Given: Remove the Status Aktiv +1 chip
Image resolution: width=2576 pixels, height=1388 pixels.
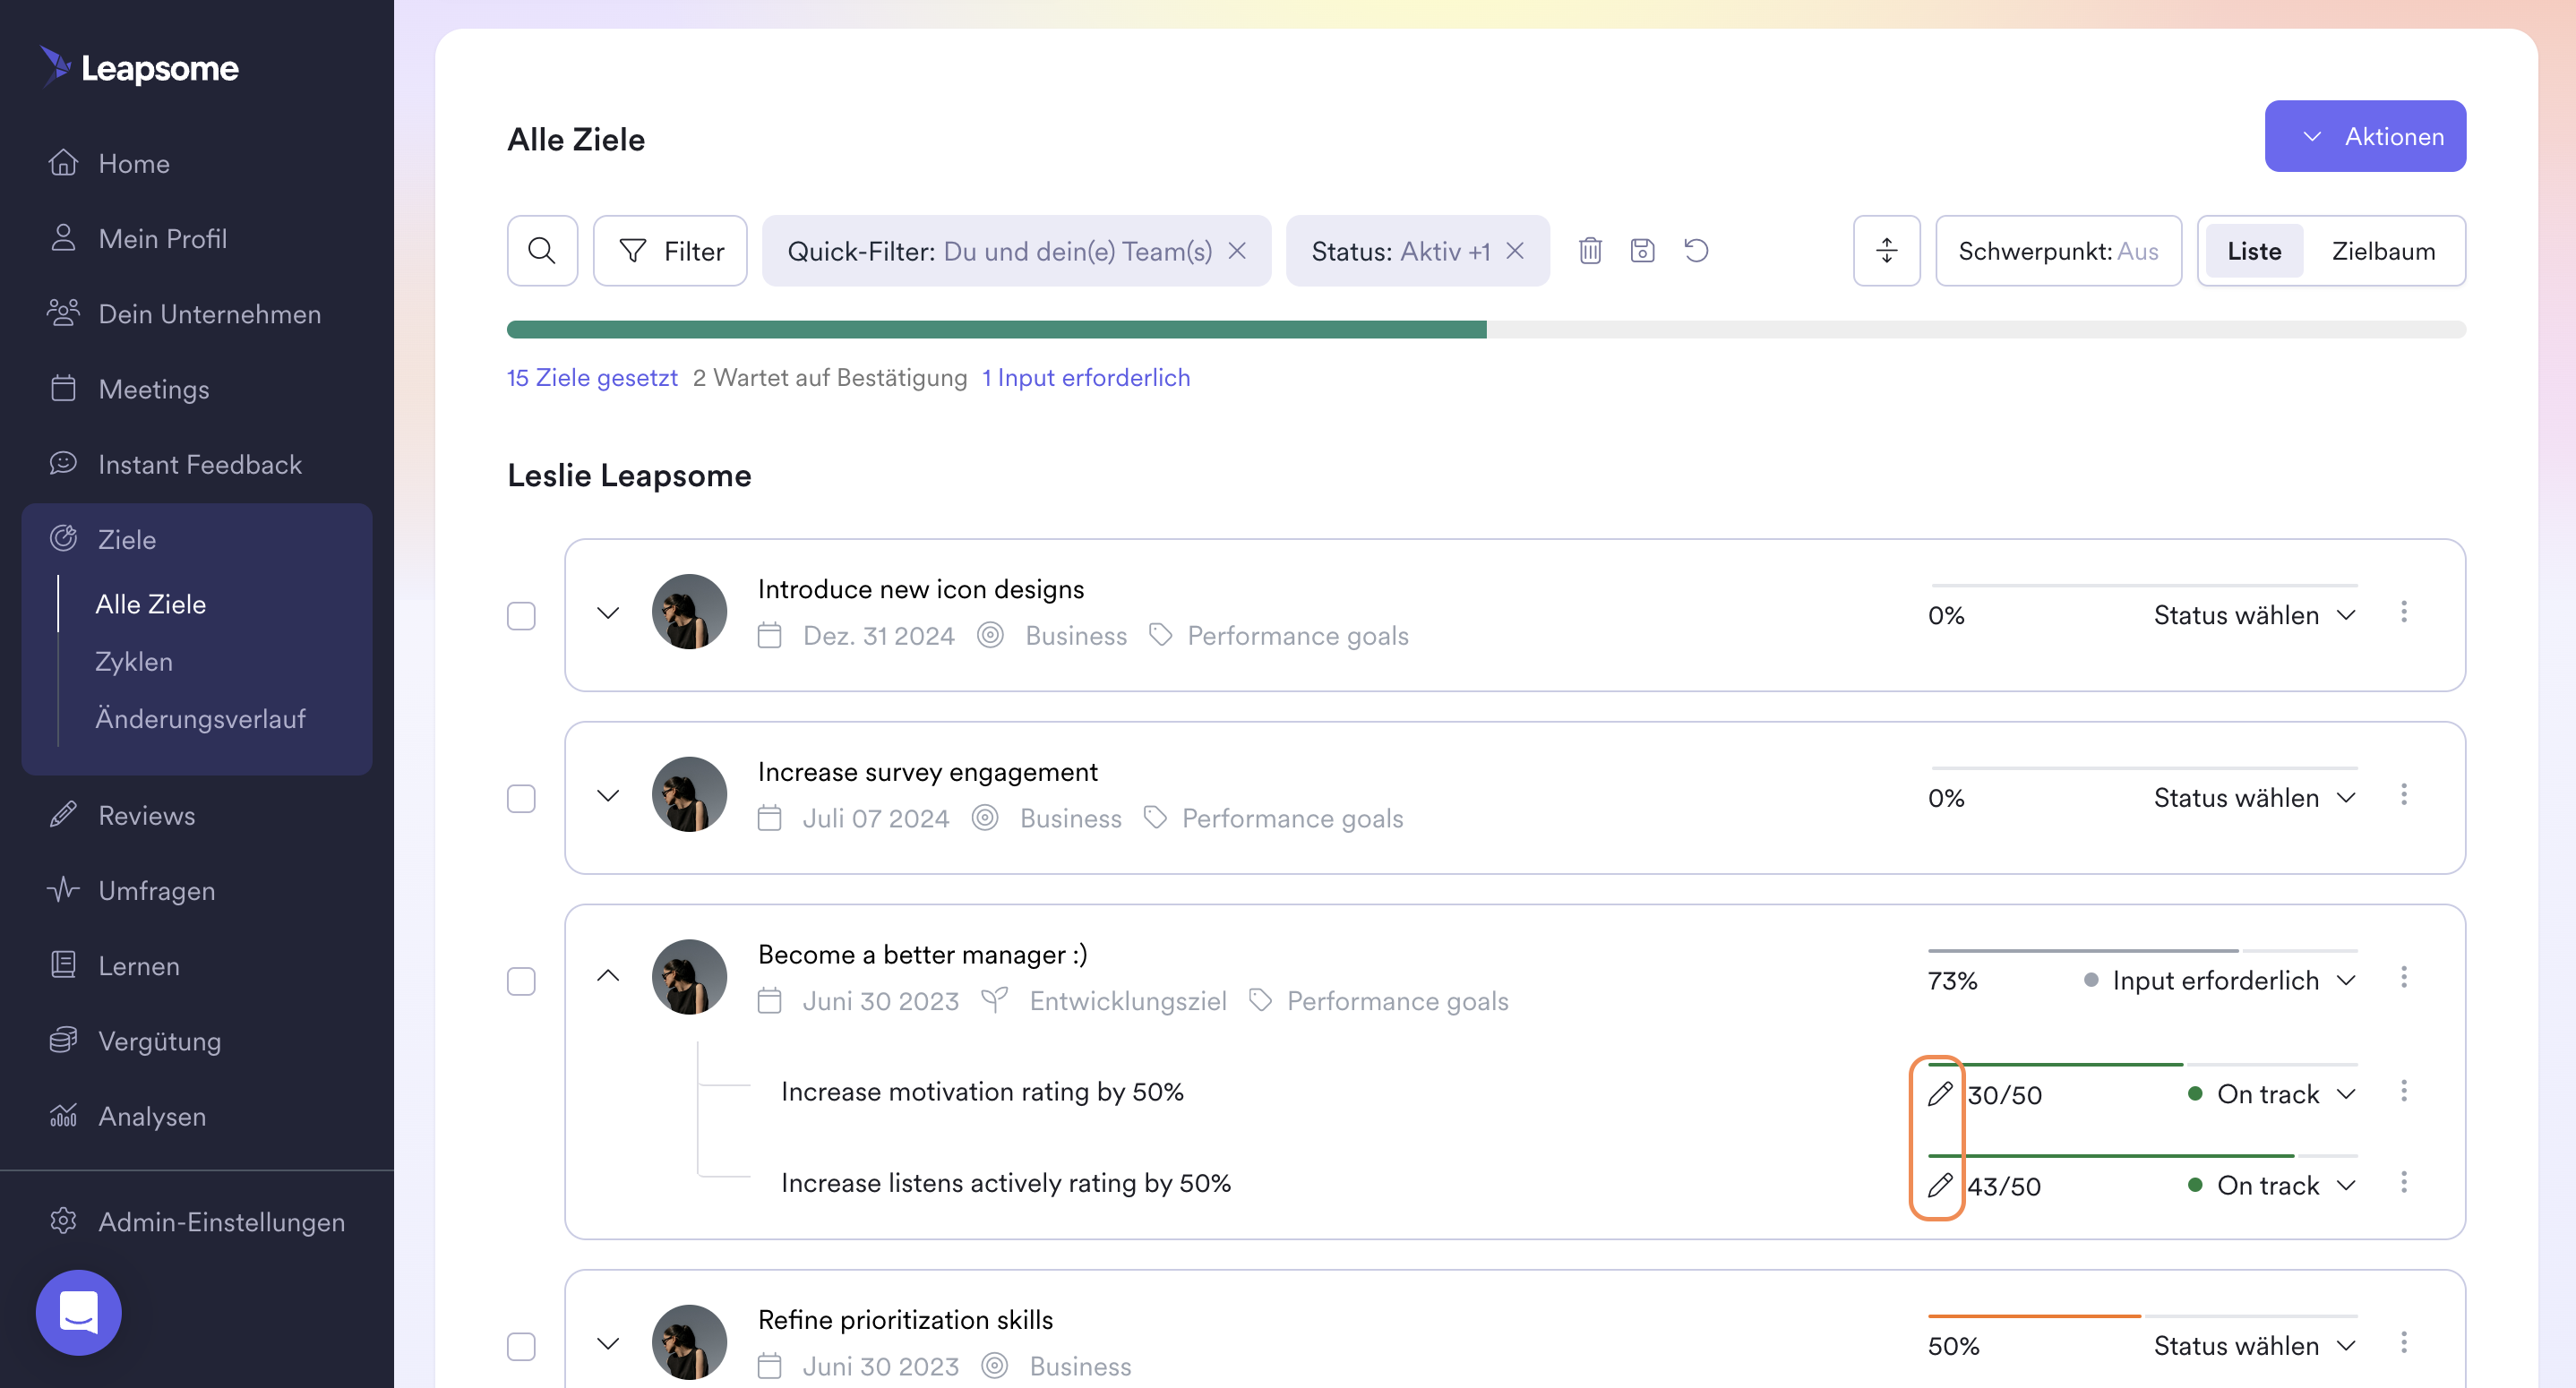Looking at the screenshot, I should pyautogui.click(x=1515, y=251).
